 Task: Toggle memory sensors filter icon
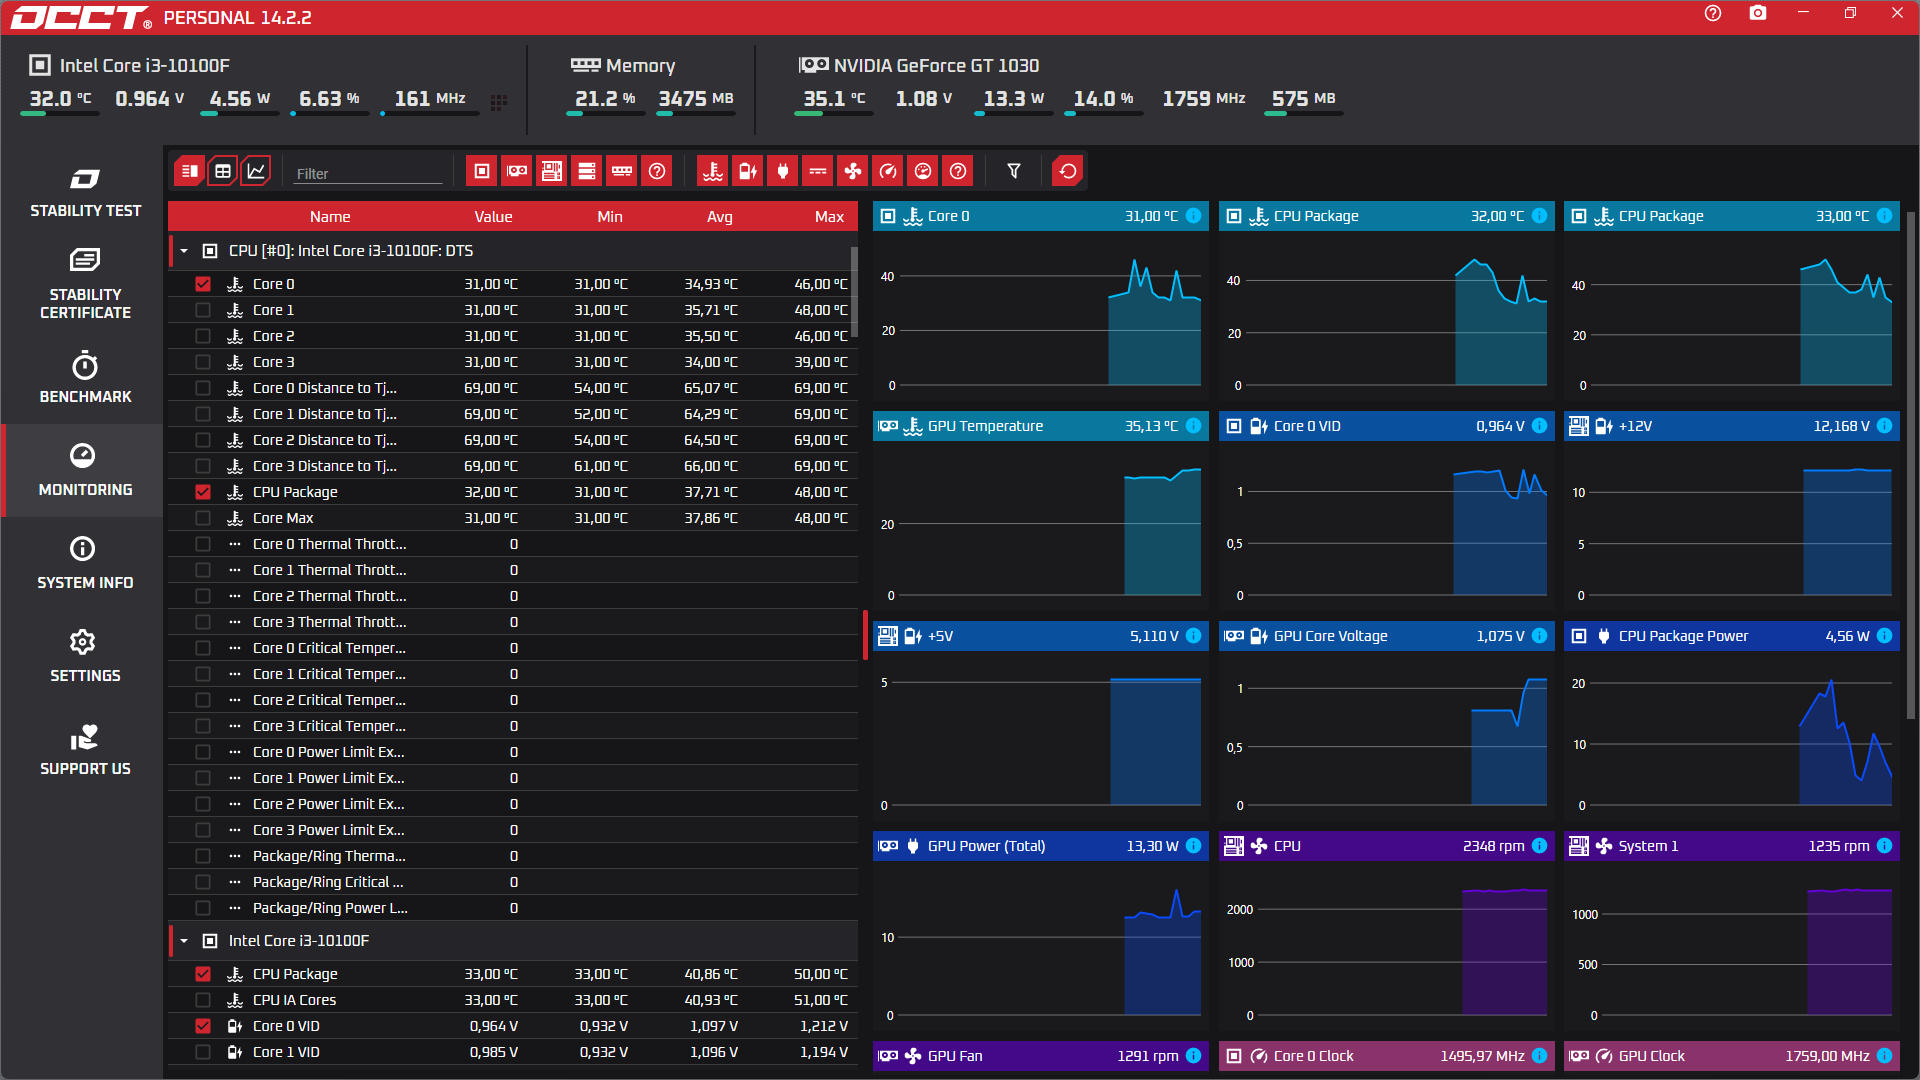[x=622, y=171]
